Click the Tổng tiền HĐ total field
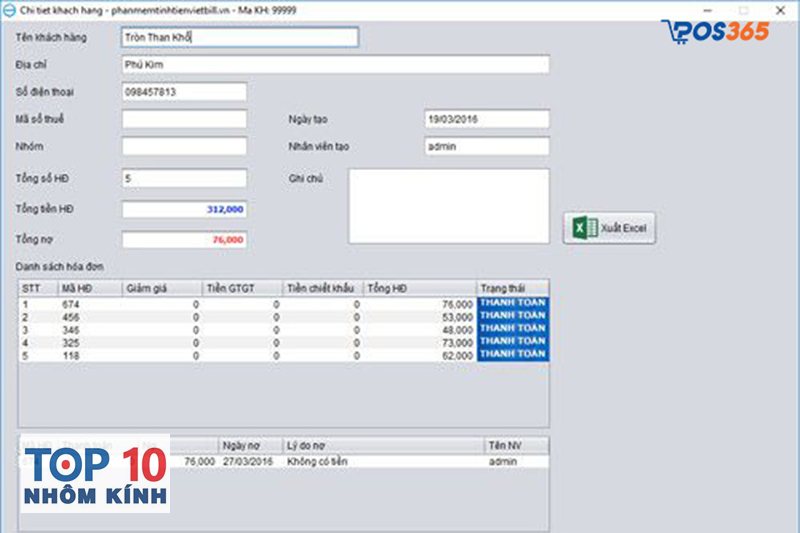 pyautogui.click(x=183, y=209)
